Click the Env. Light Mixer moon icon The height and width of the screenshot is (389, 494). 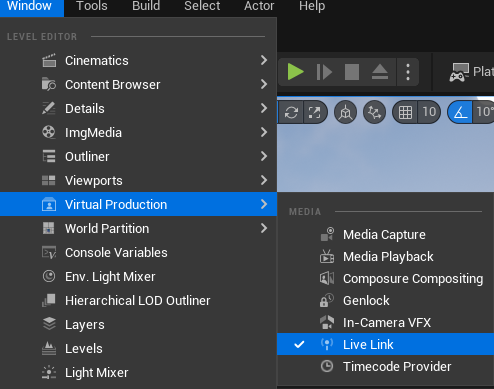[x=49, y=276]
